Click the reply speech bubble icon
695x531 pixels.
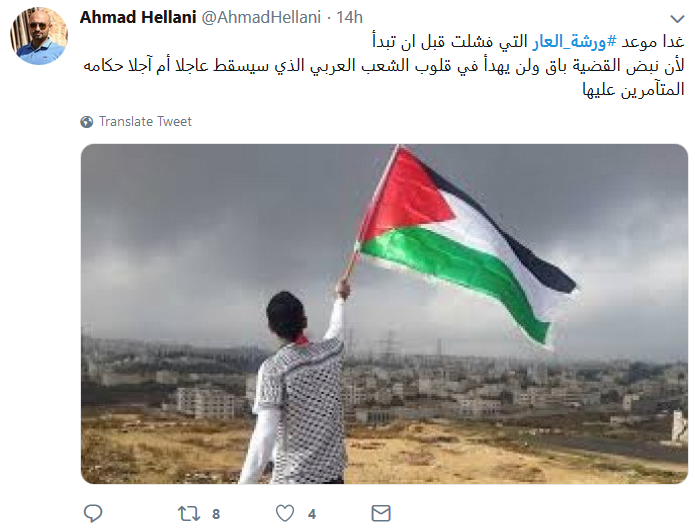pyautogui.click(x=93, y=513)
